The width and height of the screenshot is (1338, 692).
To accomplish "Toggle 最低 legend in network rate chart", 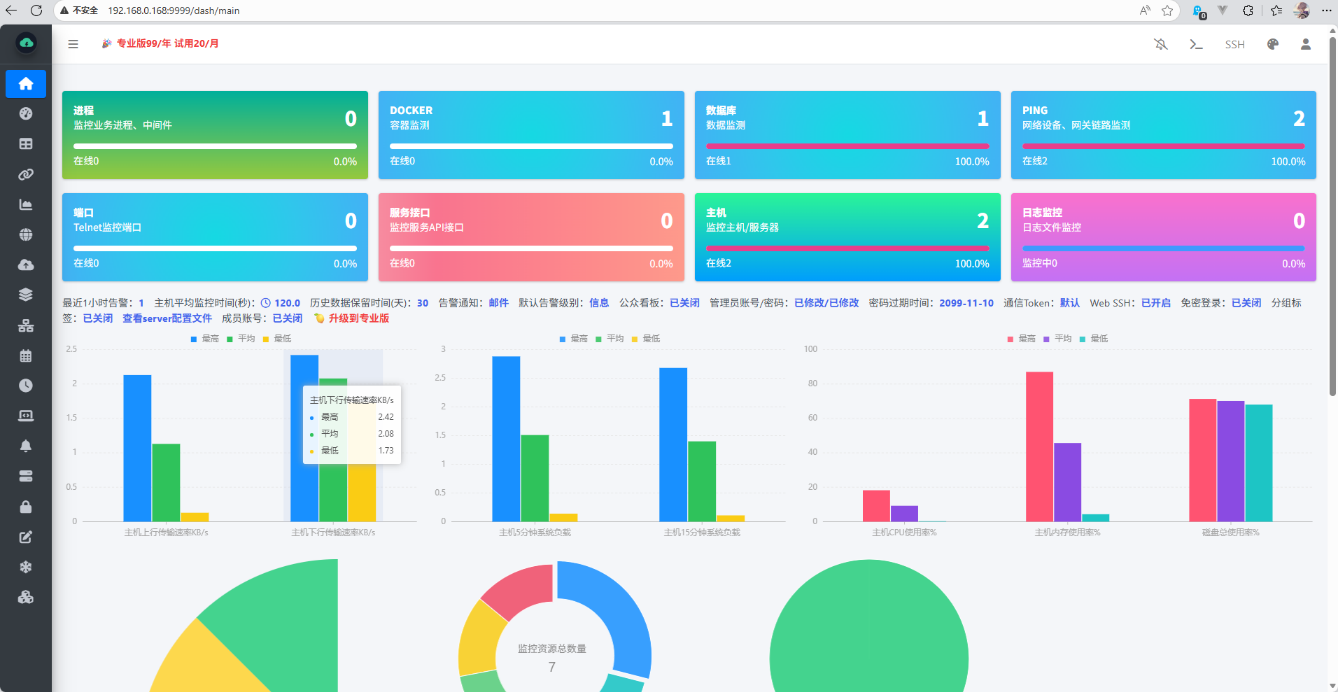I will click(x=275, y=339).
